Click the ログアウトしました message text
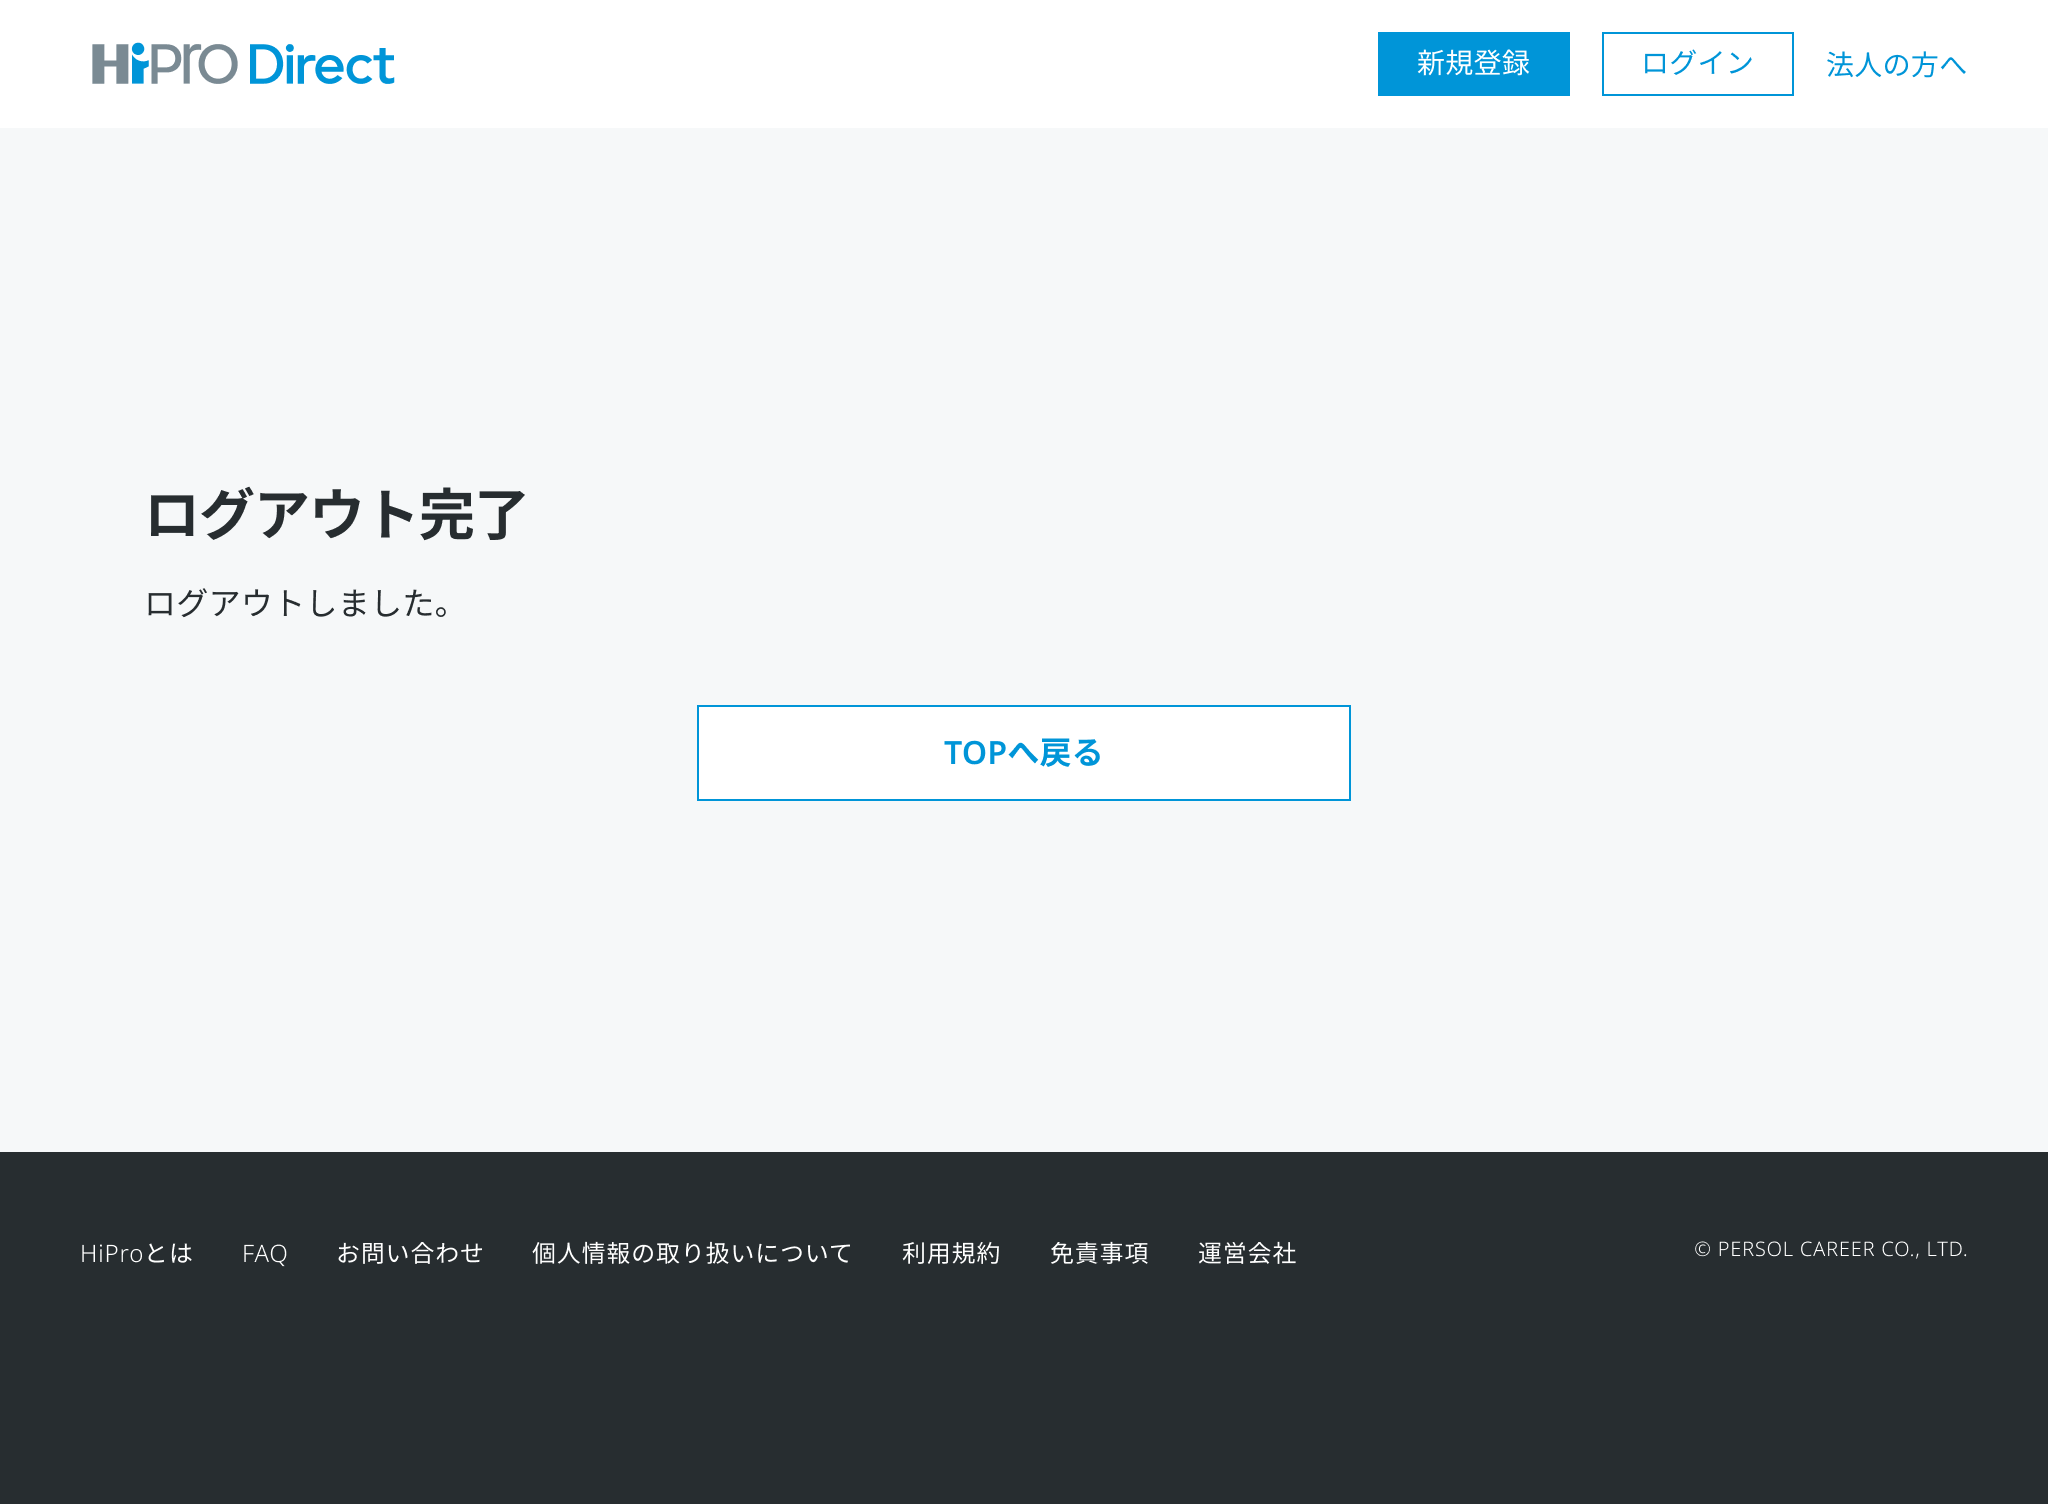This screenshot has width=2048, height=1504. pyautogui.click(x=299, y=603)
